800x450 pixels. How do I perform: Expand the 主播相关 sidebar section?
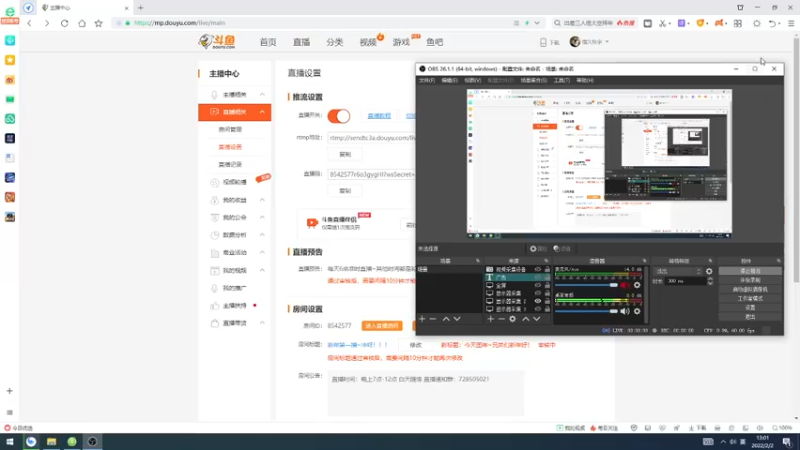pos(262,94)
